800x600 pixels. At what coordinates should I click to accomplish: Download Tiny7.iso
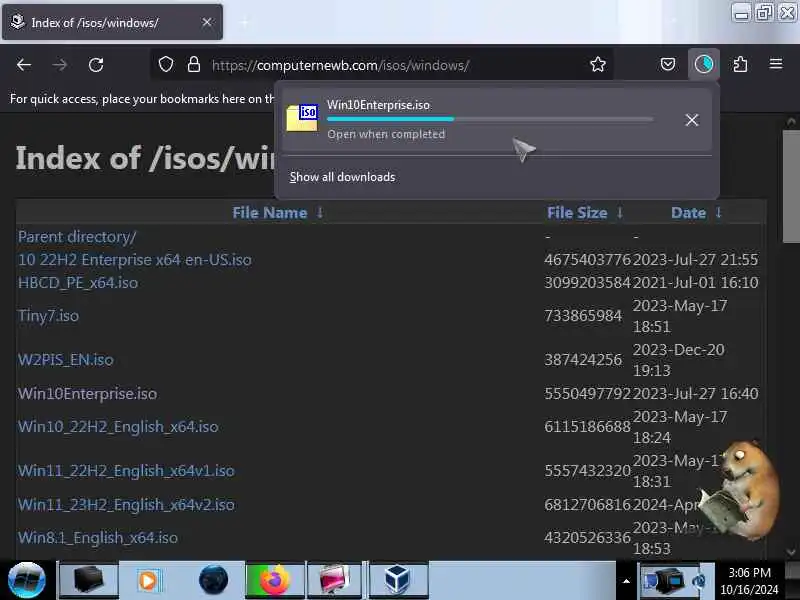coord(48,316)
